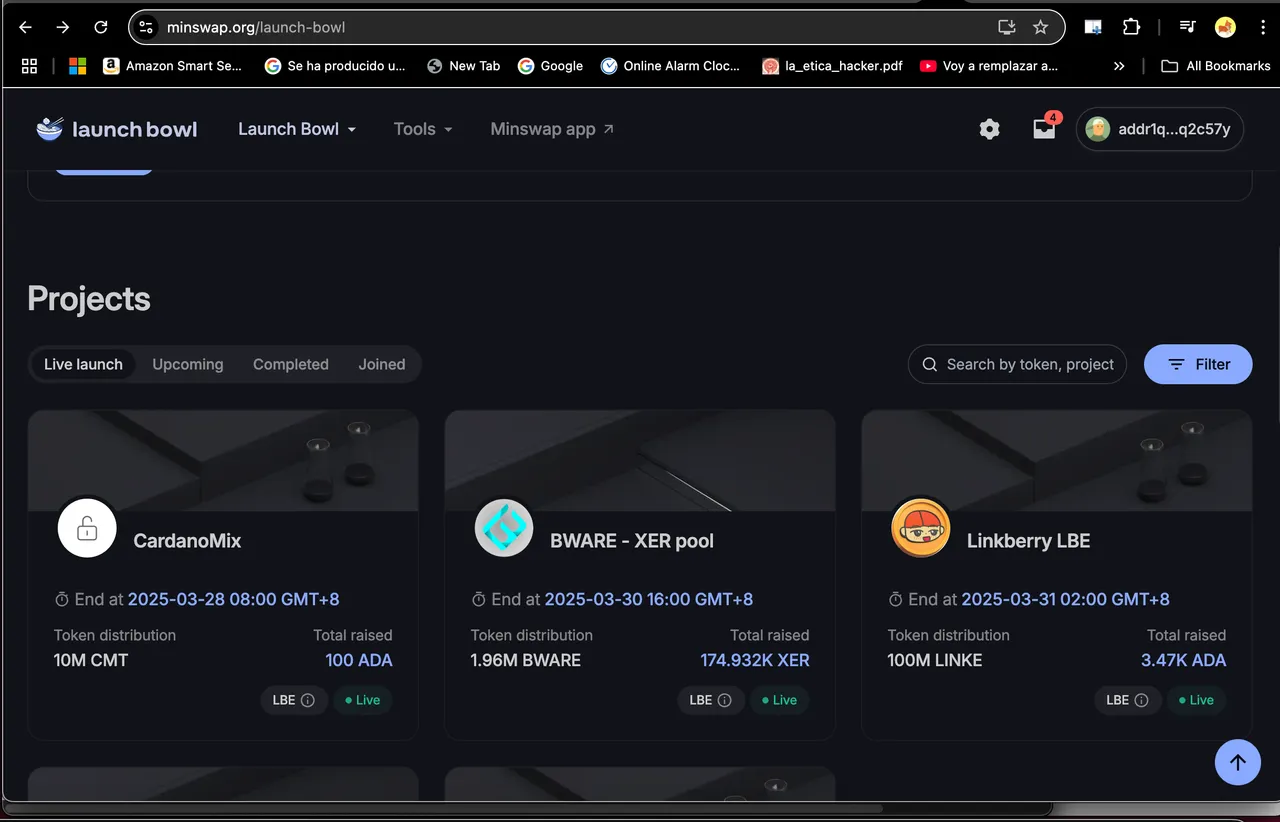Open the la_etica_hacker.pdf bookmark
Image resolution: width=1280 pixels, height=822 pixels.
pos(832,66)
